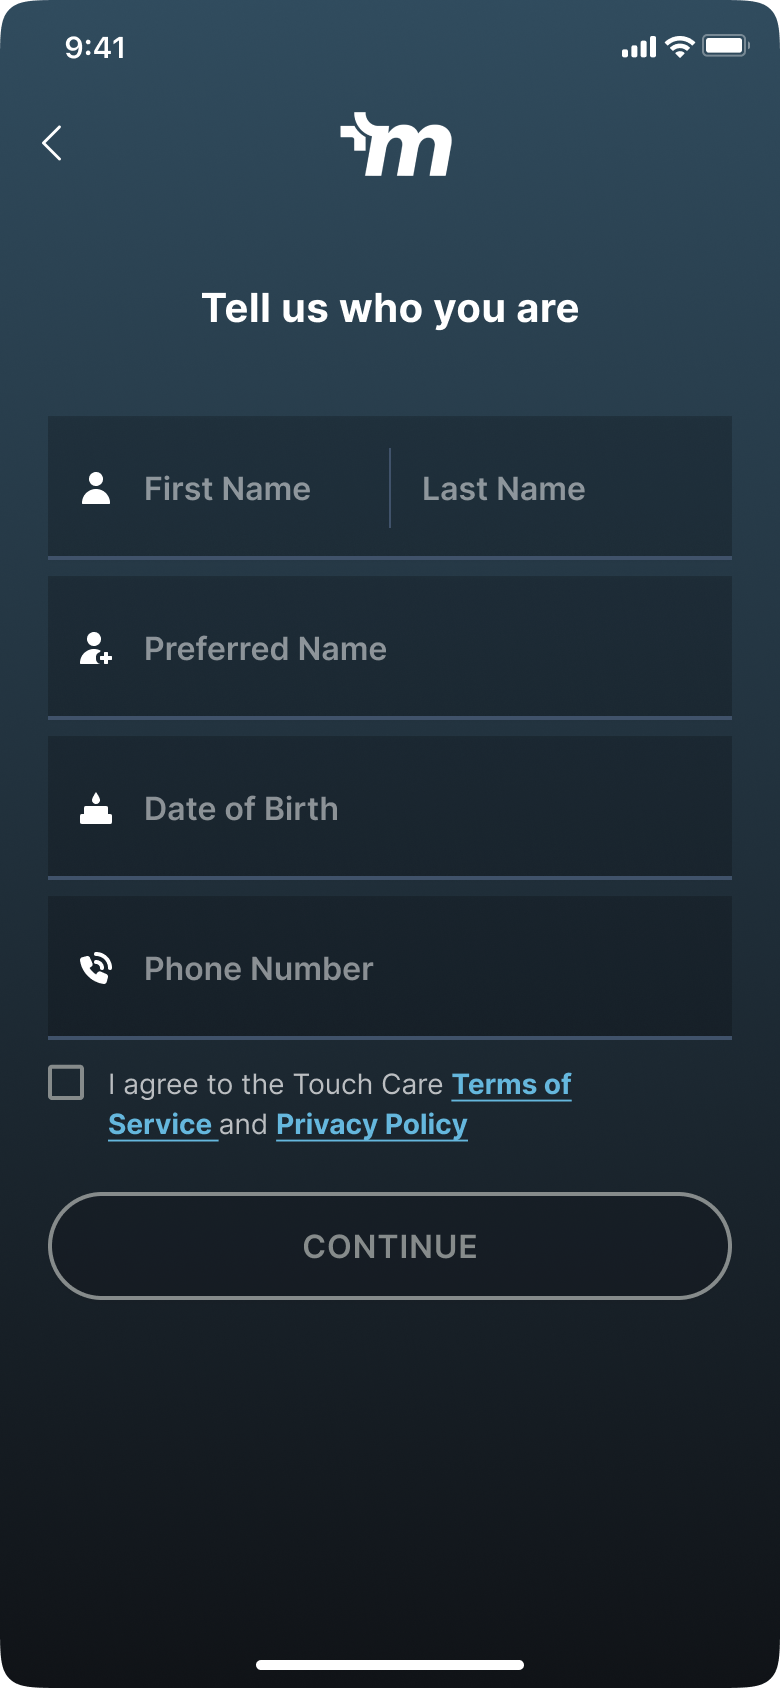Image resolution: width=780 pixels, height=1688 pixels.
Task: Tap the 9:41 clock in status bar
Action: coord(95,47)
